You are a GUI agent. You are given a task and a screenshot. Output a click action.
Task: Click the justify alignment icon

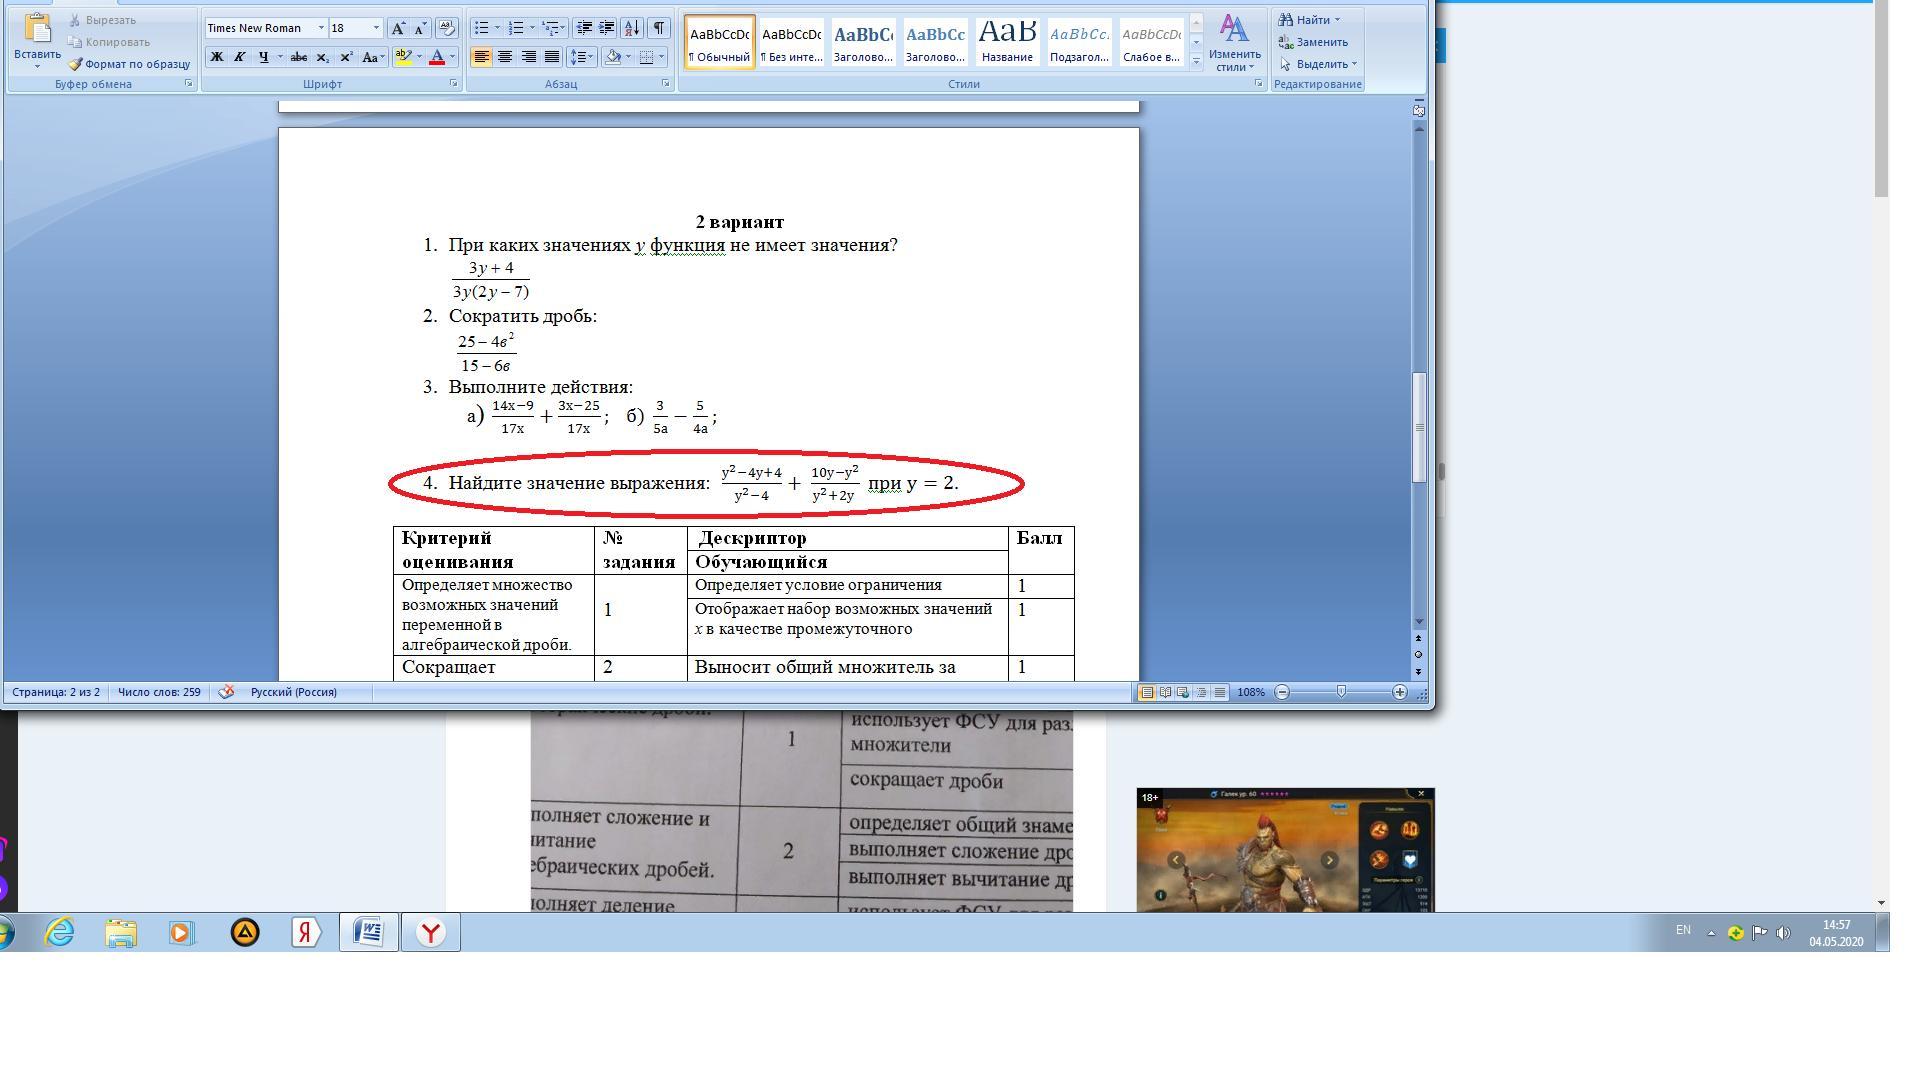[x=551, y=57]
